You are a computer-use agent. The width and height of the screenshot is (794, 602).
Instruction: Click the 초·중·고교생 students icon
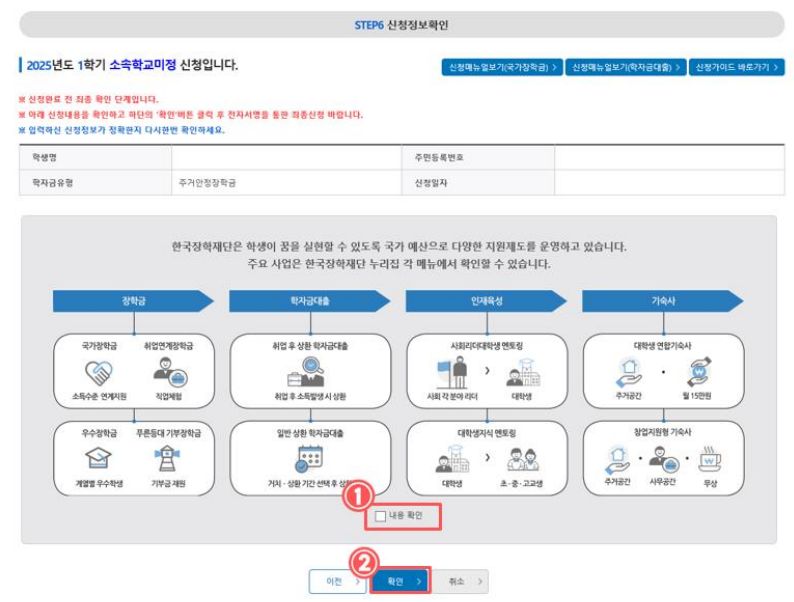pyautogui.click(x=523, y=459)
